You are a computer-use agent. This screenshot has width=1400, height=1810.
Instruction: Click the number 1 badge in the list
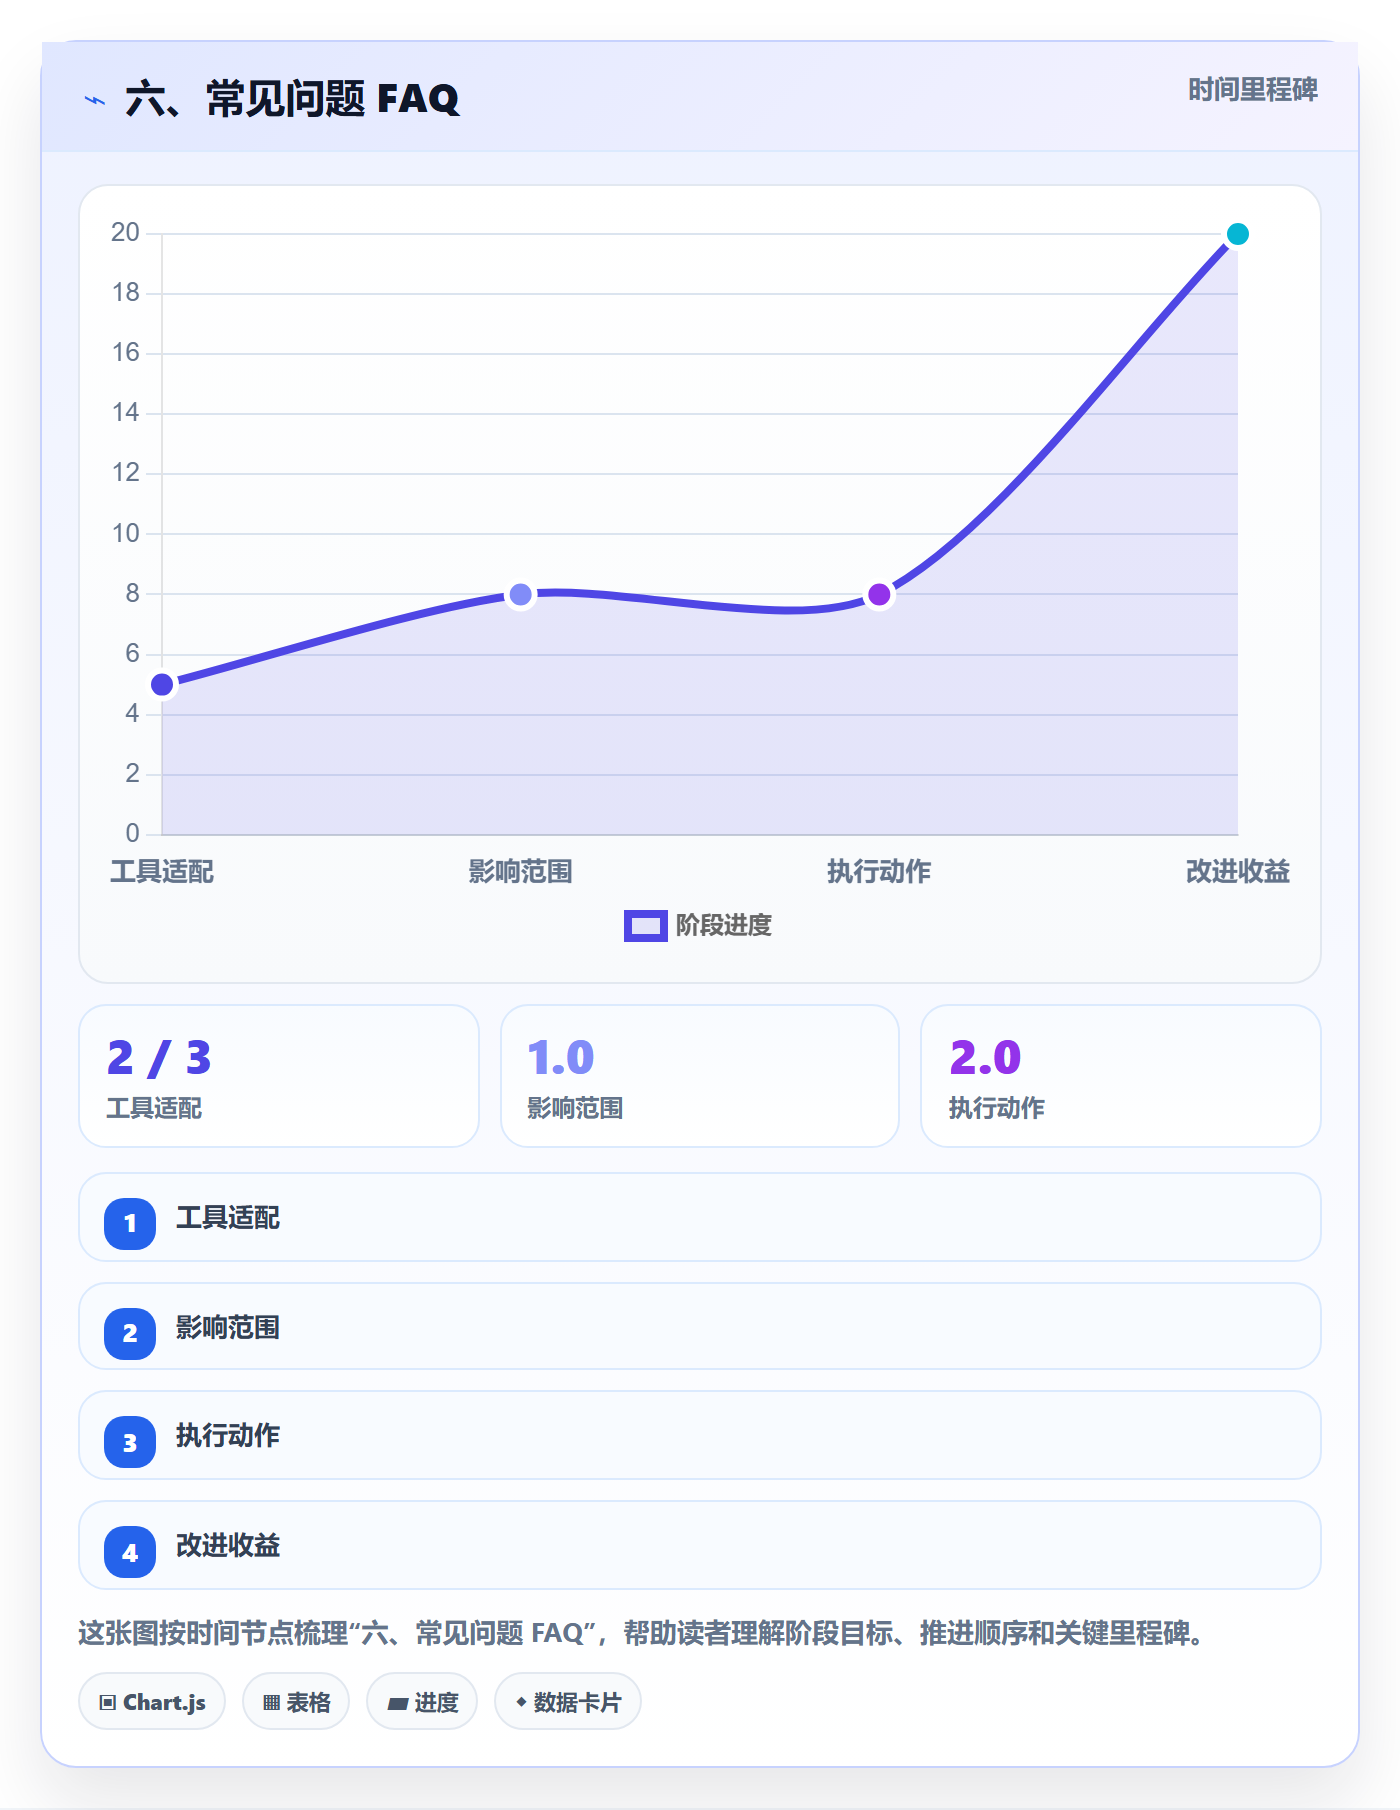130,1223
